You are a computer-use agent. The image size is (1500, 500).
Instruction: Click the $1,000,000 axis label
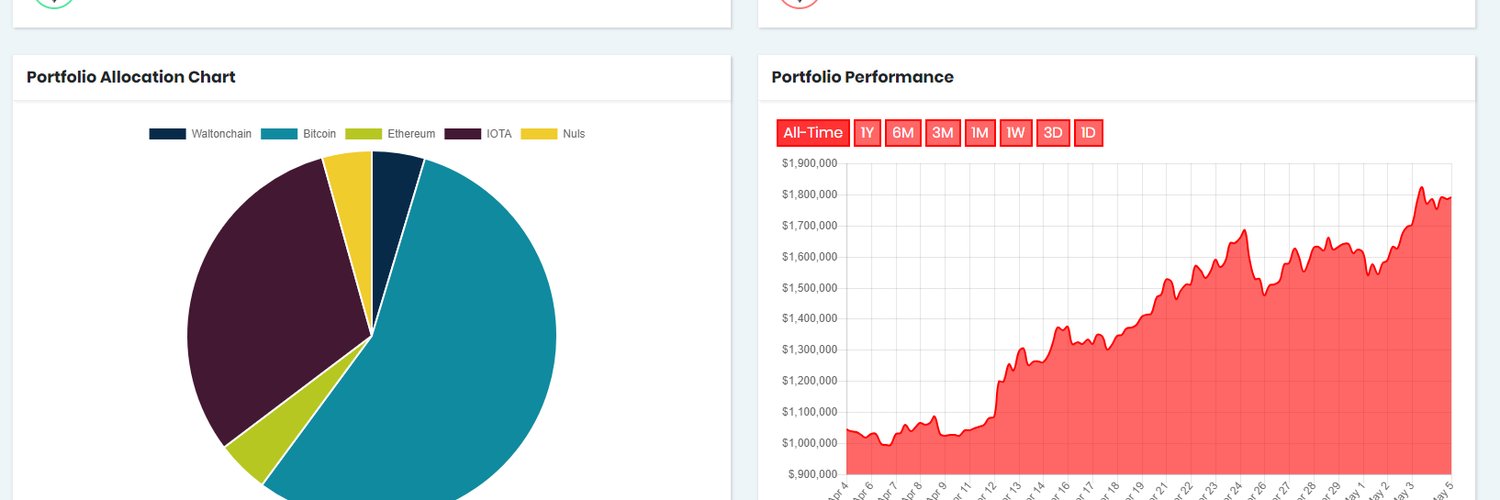[x=810, y=443]
